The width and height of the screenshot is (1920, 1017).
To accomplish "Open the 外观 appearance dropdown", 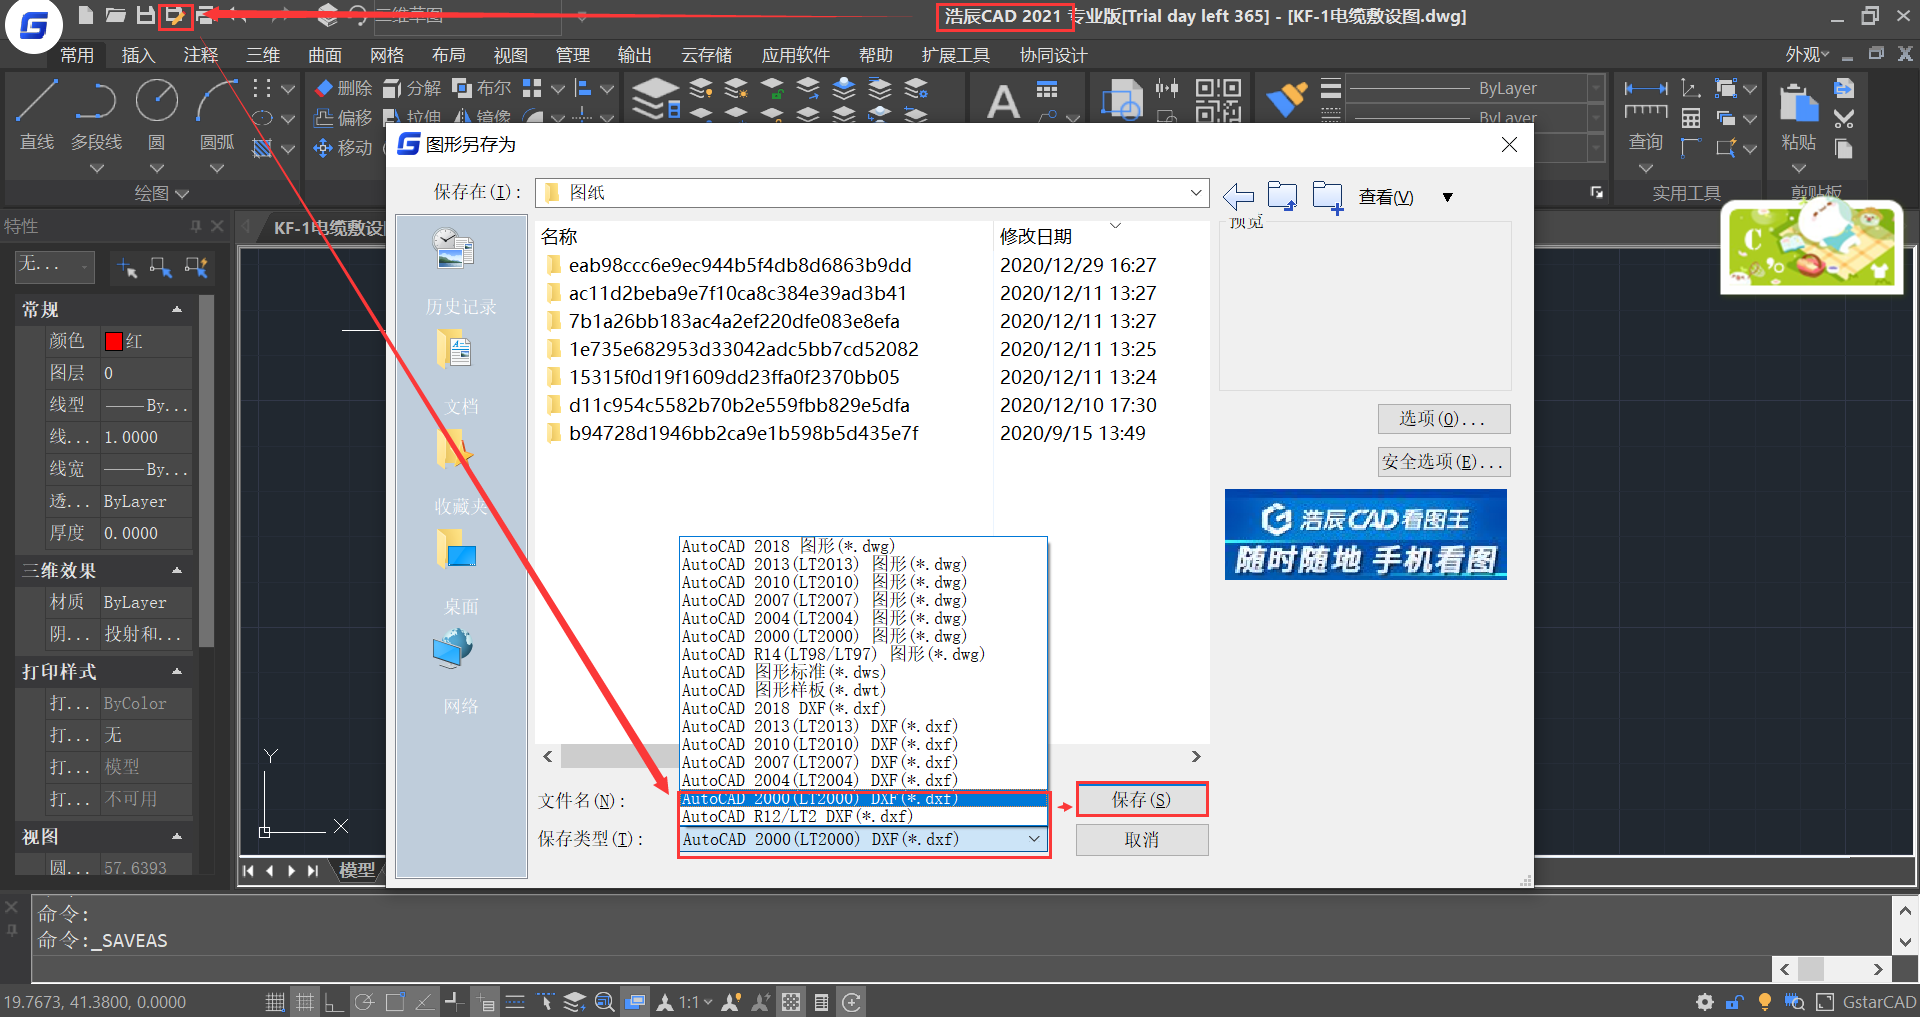I will (1807, 55).
